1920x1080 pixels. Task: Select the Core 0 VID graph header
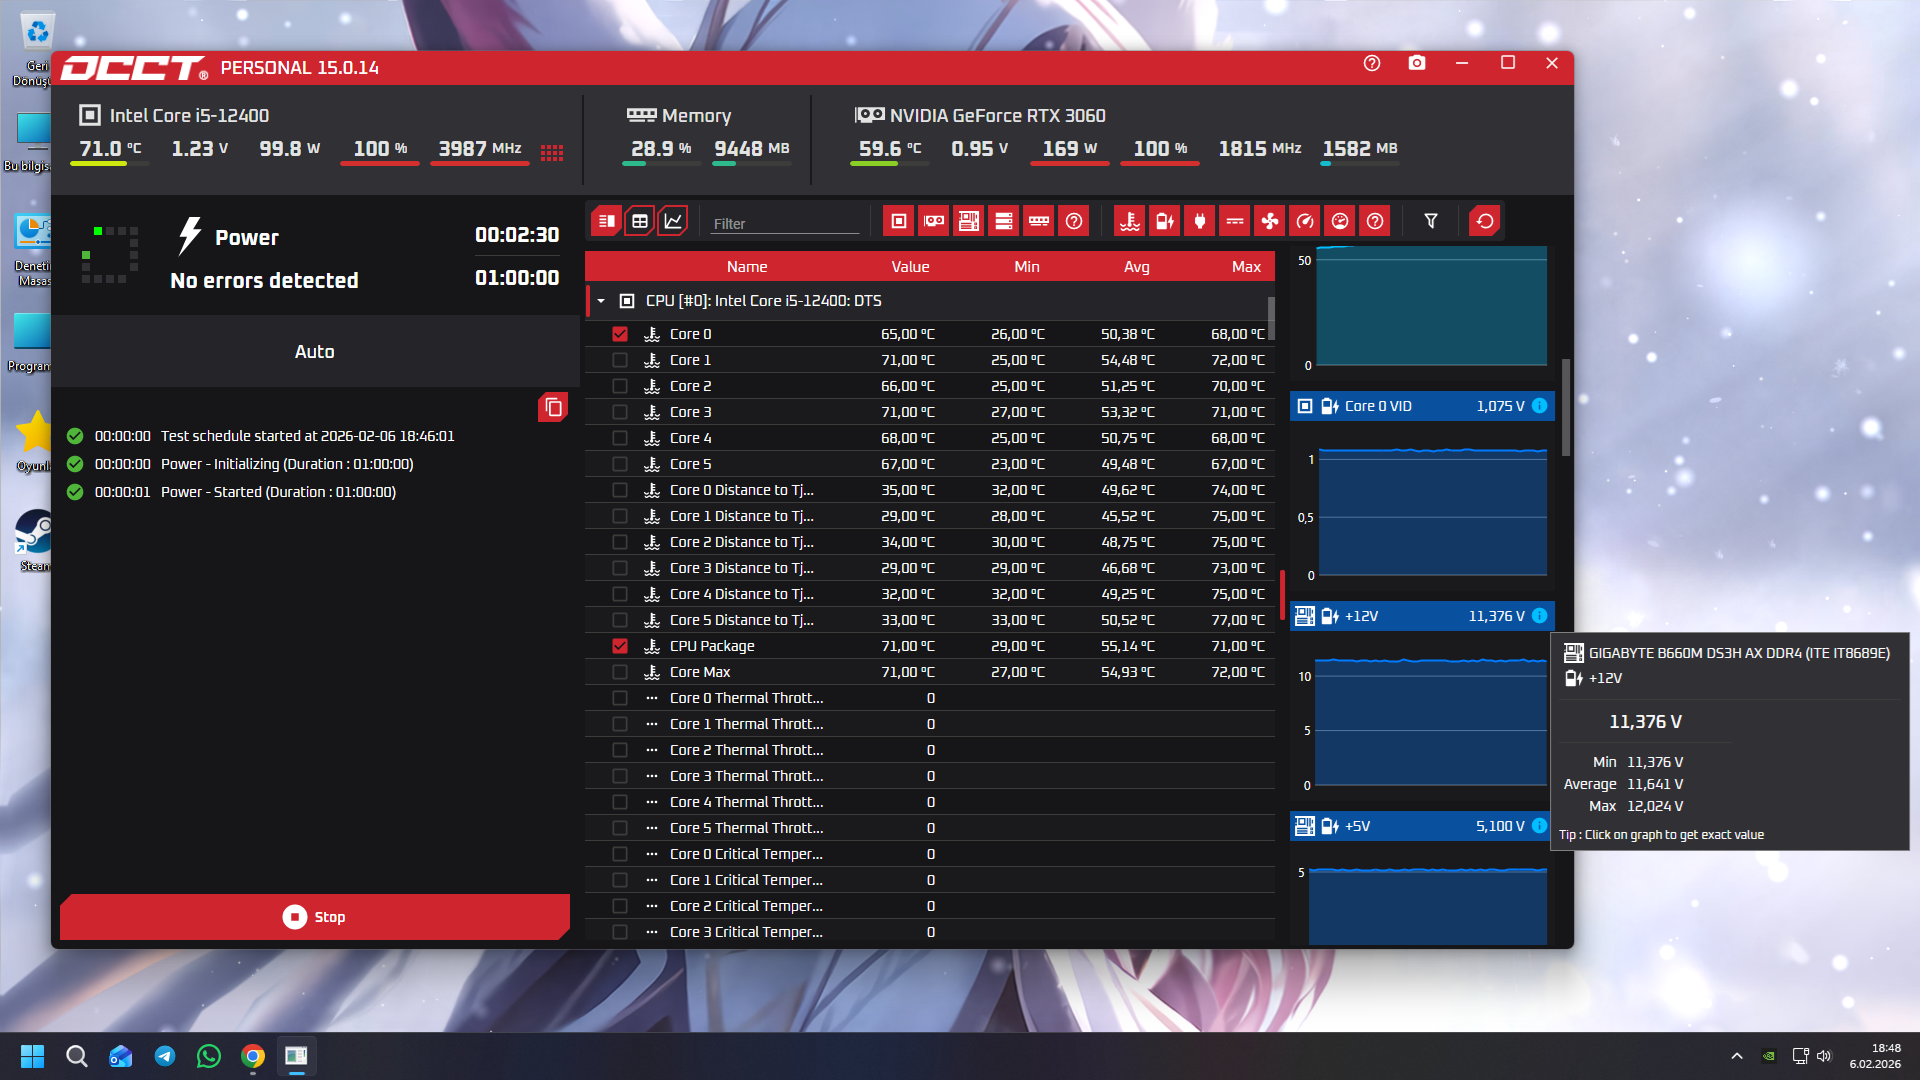tap(1422, 406)
